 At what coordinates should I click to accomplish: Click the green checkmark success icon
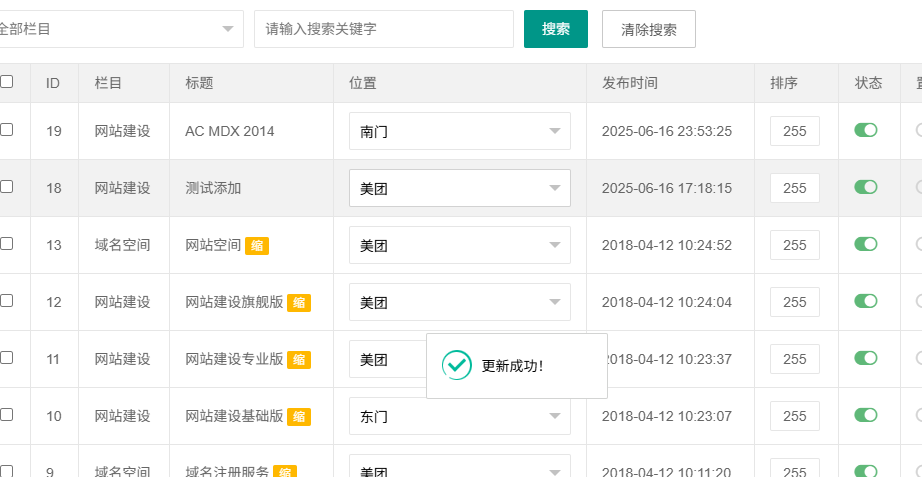click(457, 366)
